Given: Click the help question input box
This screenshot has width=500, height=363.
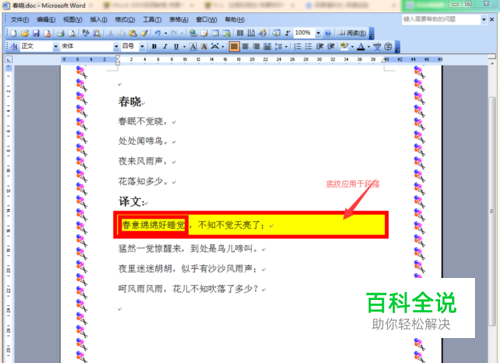Looking at the screenshot, I should [442, 19].
